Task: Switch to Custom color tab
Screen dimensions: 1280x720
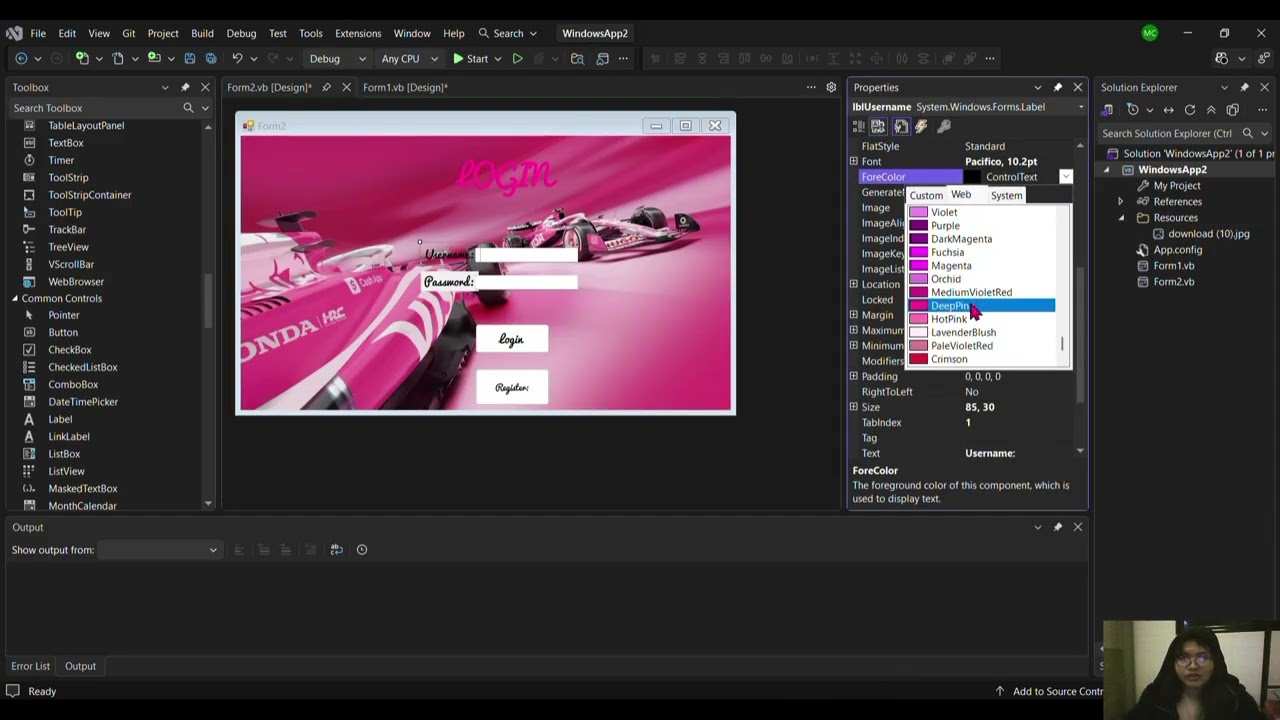Action: pyautogui.click(x=926, y=195)
